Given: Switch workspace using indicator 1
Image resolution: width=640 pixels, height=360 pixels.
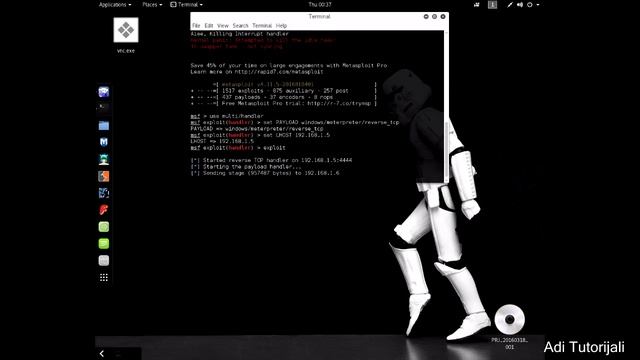Looking at the screenshot, I should (x=492, y=4).
